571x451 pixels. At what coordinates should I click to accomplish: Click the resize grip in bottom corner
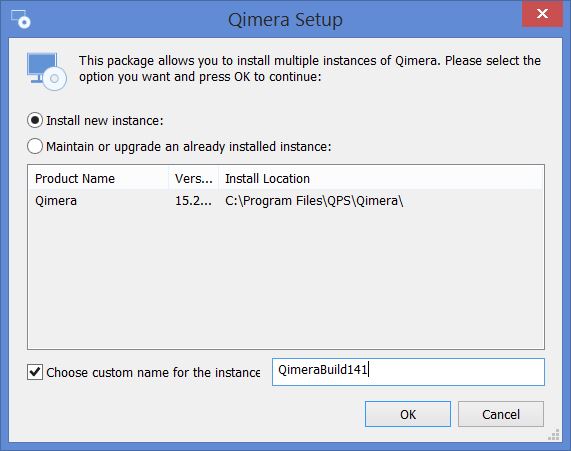click(x=554, y=435)
